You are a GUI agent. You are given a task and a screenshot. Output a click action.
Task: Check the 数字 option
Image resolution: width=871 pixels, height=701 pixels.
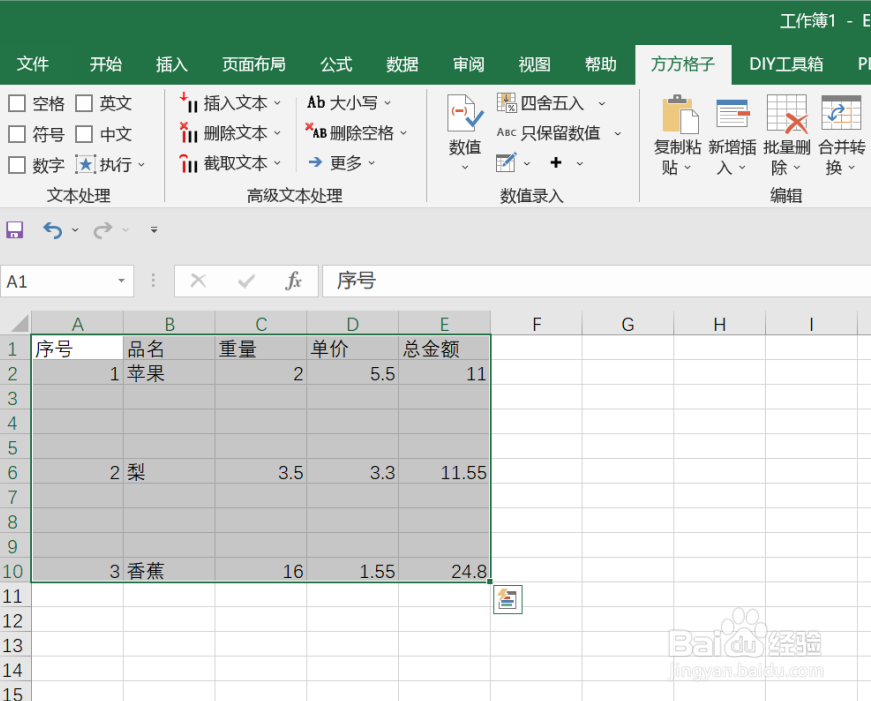click(17, 164)
